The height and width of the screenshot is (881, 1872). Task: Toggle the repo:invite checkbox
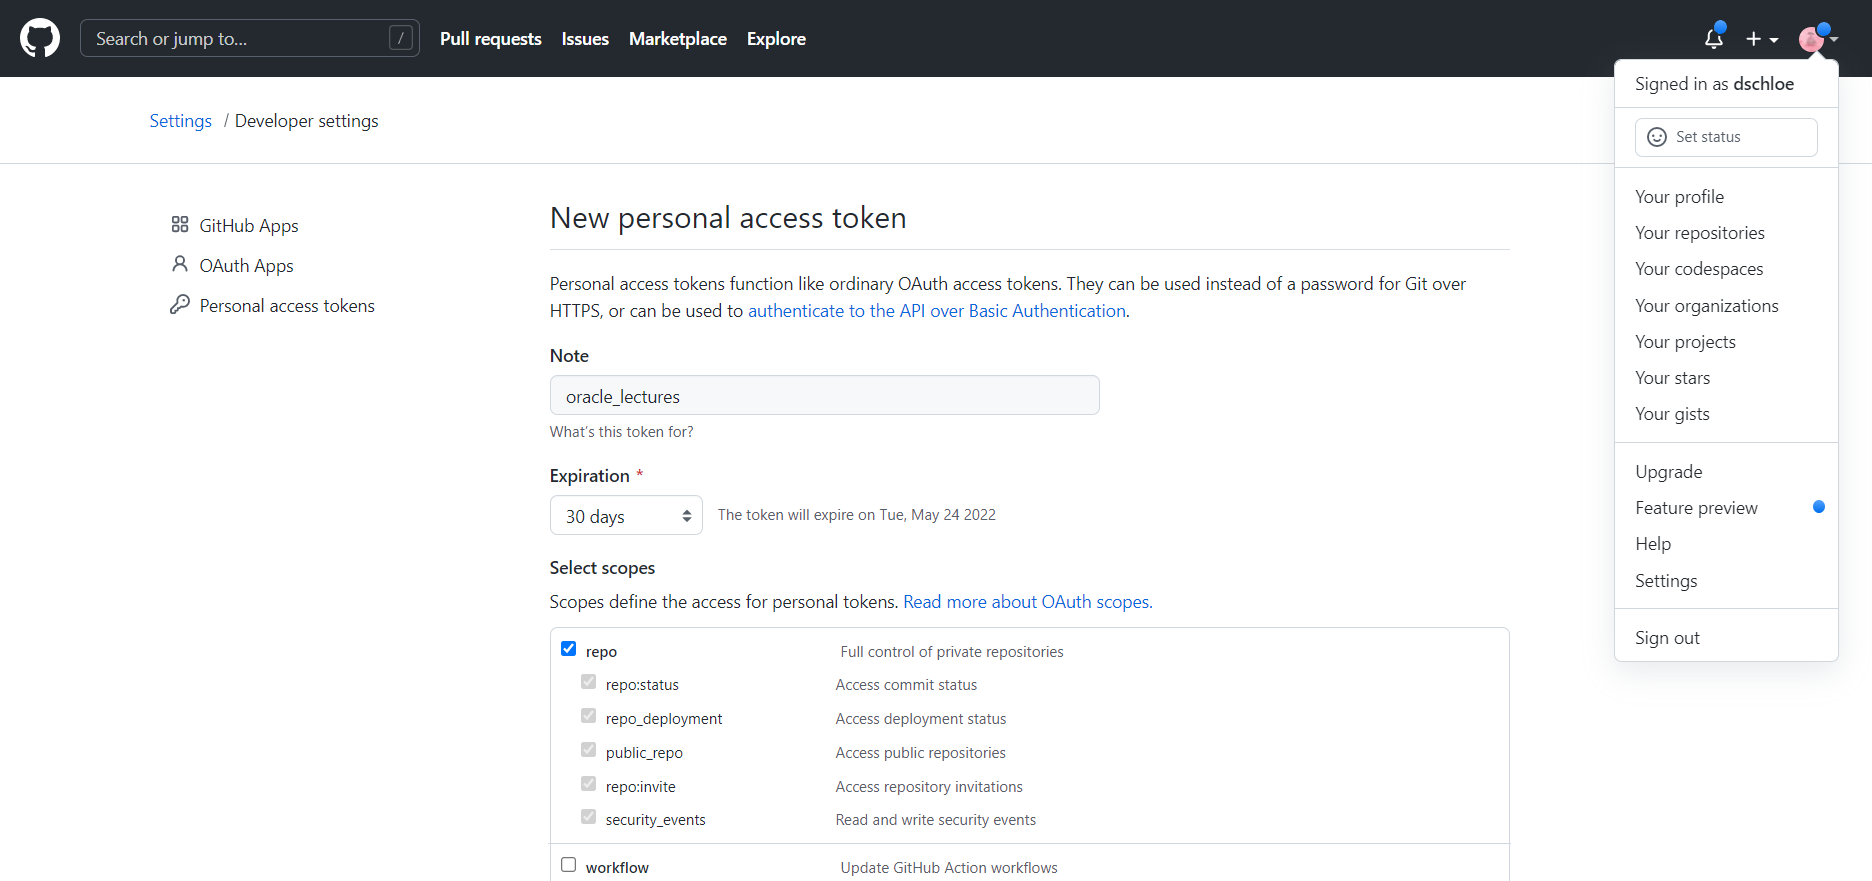[x=589, y=784]
